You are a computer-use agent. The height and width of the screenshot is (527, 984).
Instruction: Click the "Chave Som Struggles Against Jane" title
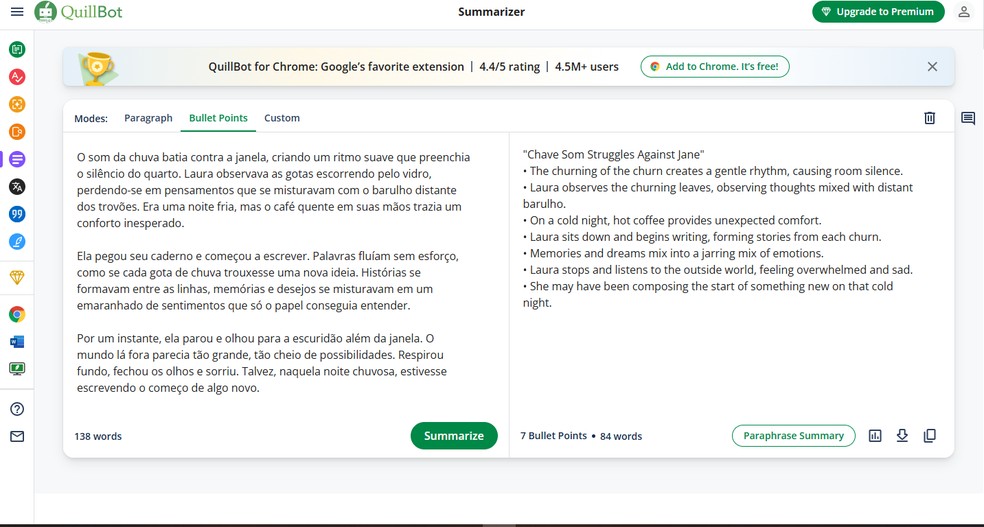614,154
